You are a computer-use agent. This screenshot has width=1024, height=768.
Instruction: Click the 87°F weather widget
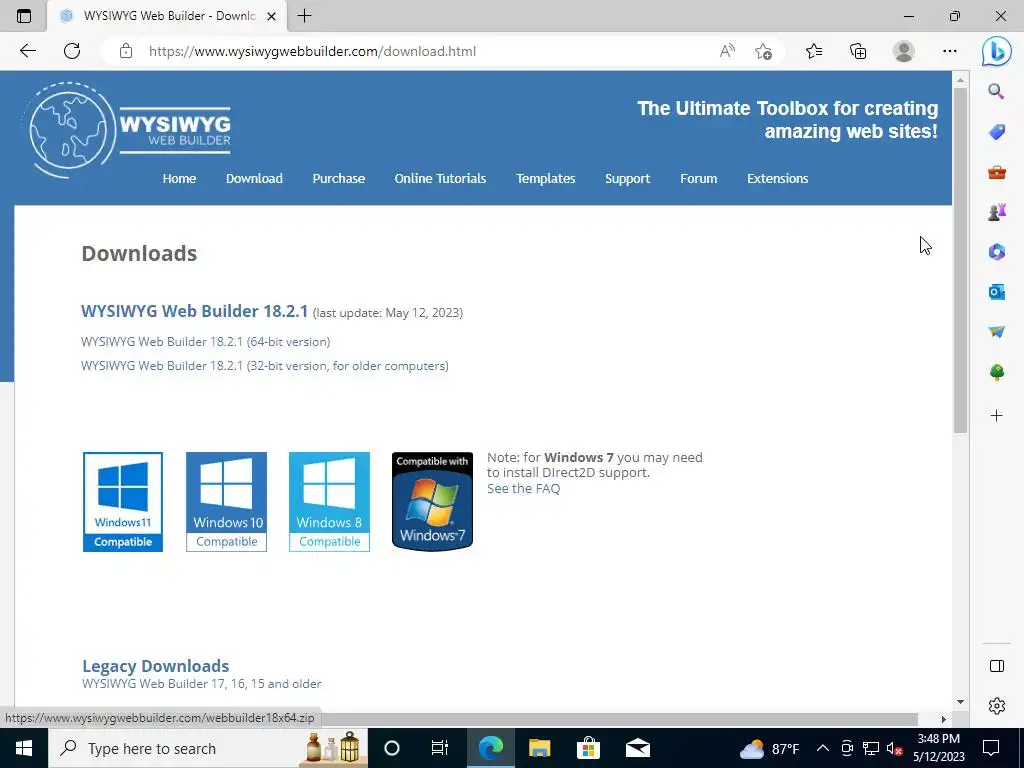click(769, 748)
